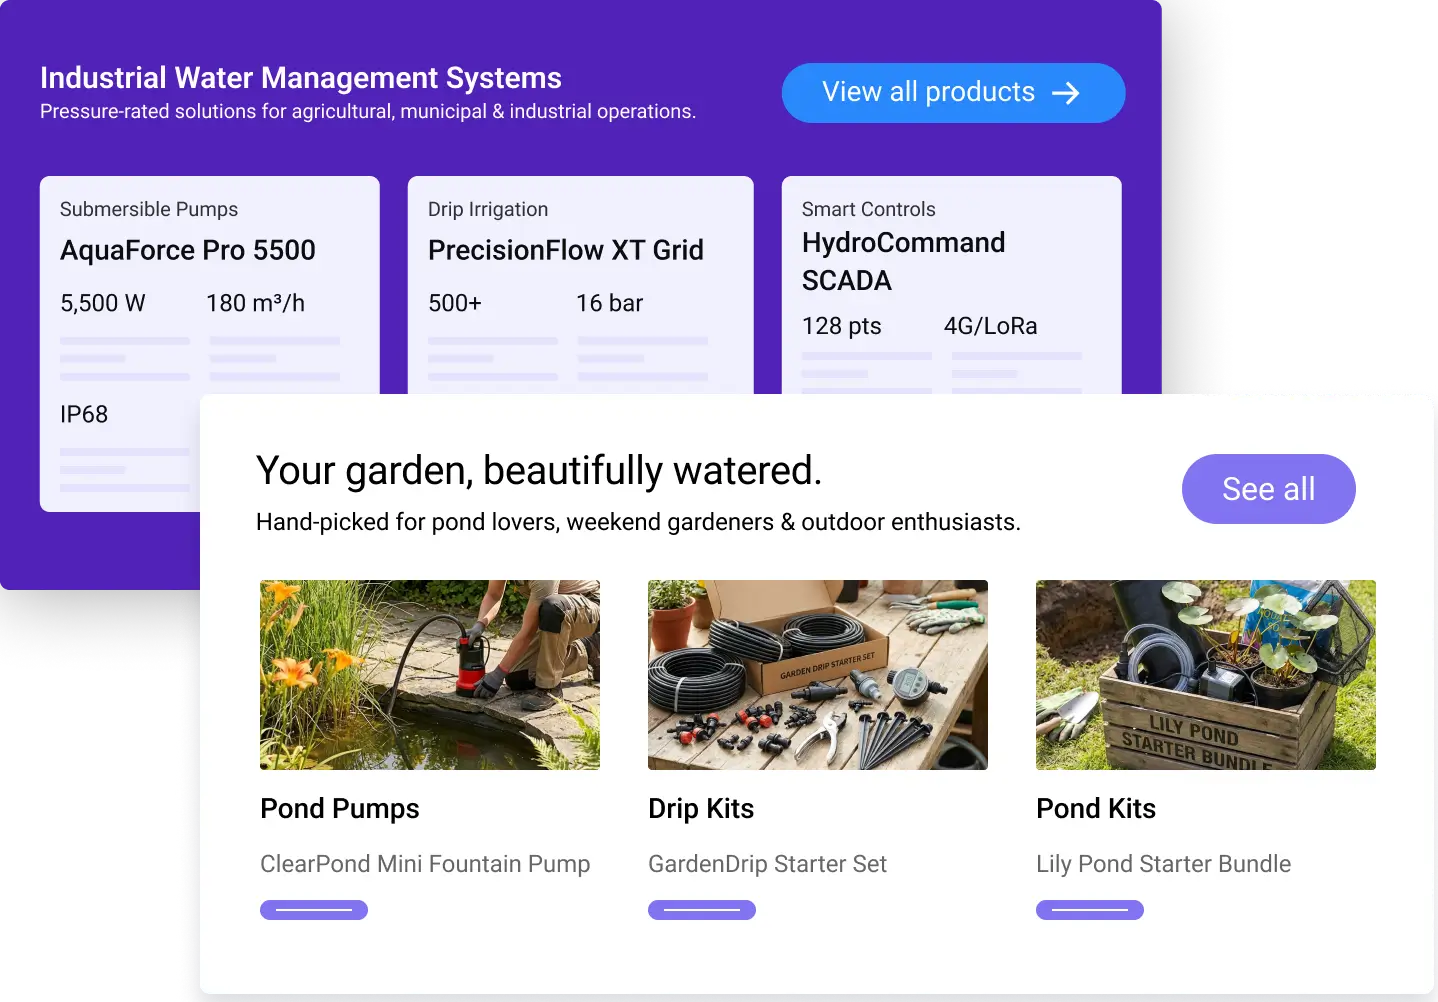Select the Smart Controls category label
Viewport: 1438px width, 1002px height.
click(x=868, y=209)
